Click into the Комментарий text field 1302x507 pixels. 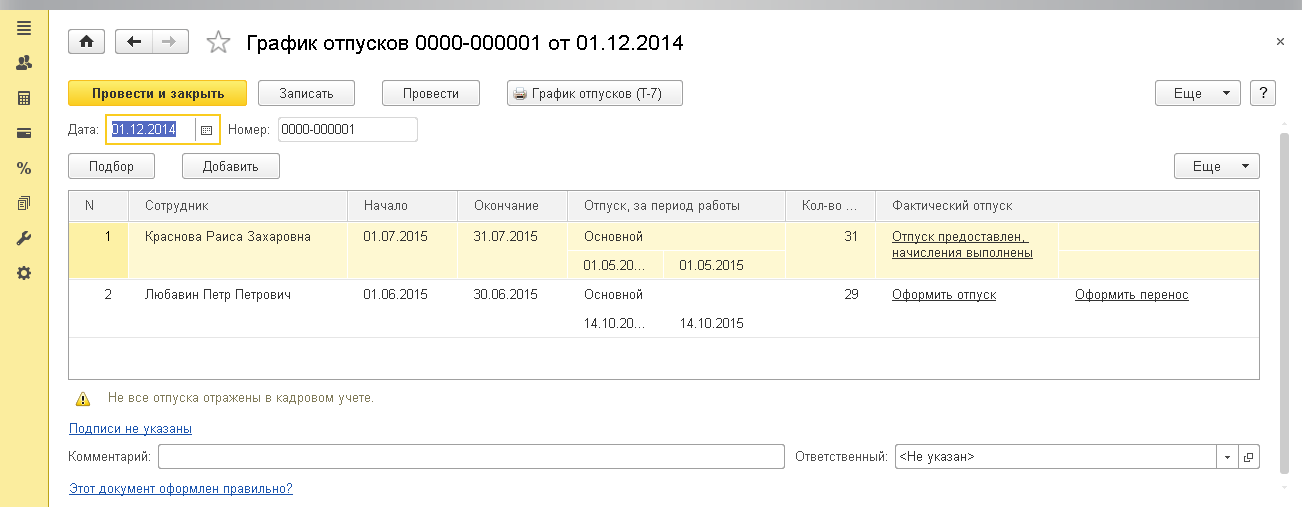pos(470,457)
